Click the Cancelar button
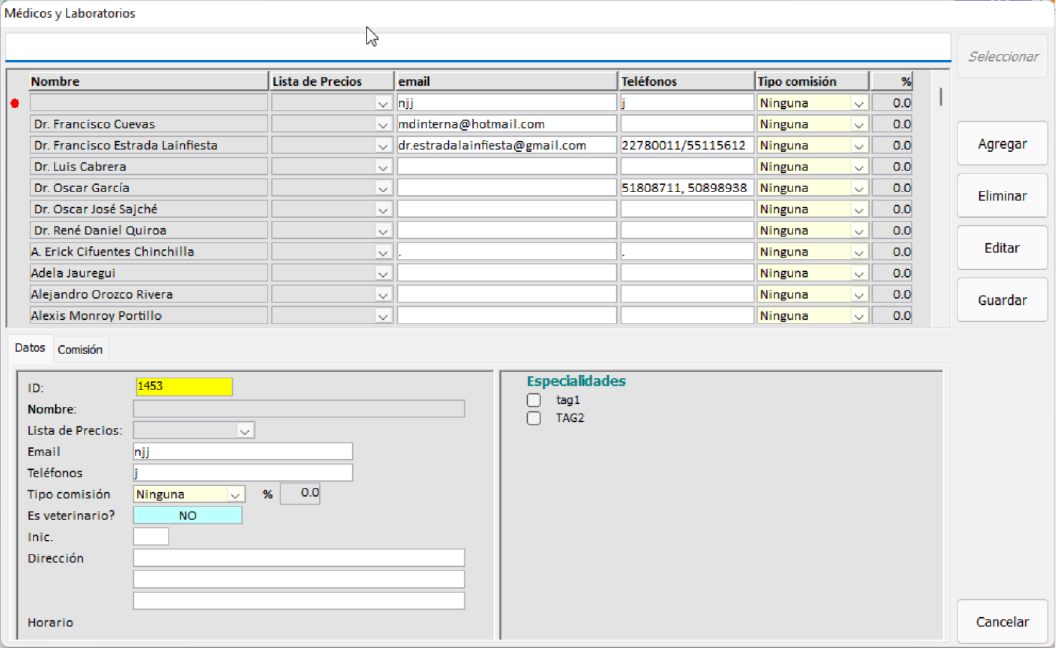 [1002, 622]
